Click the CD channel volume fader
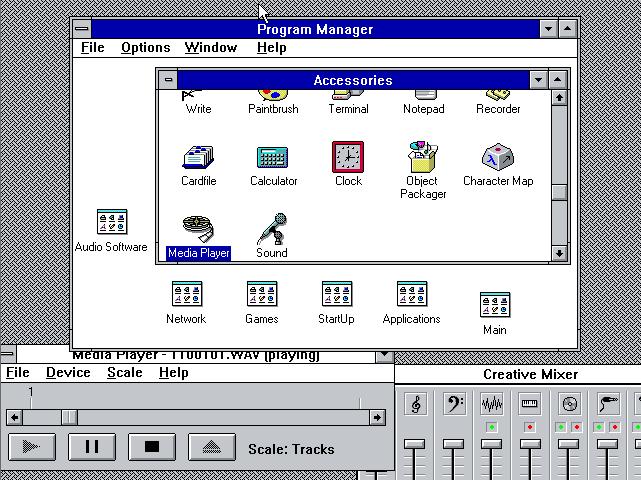The width and height of the screenshot is (641, 480). pyautogui.click(x=568, y=444)
